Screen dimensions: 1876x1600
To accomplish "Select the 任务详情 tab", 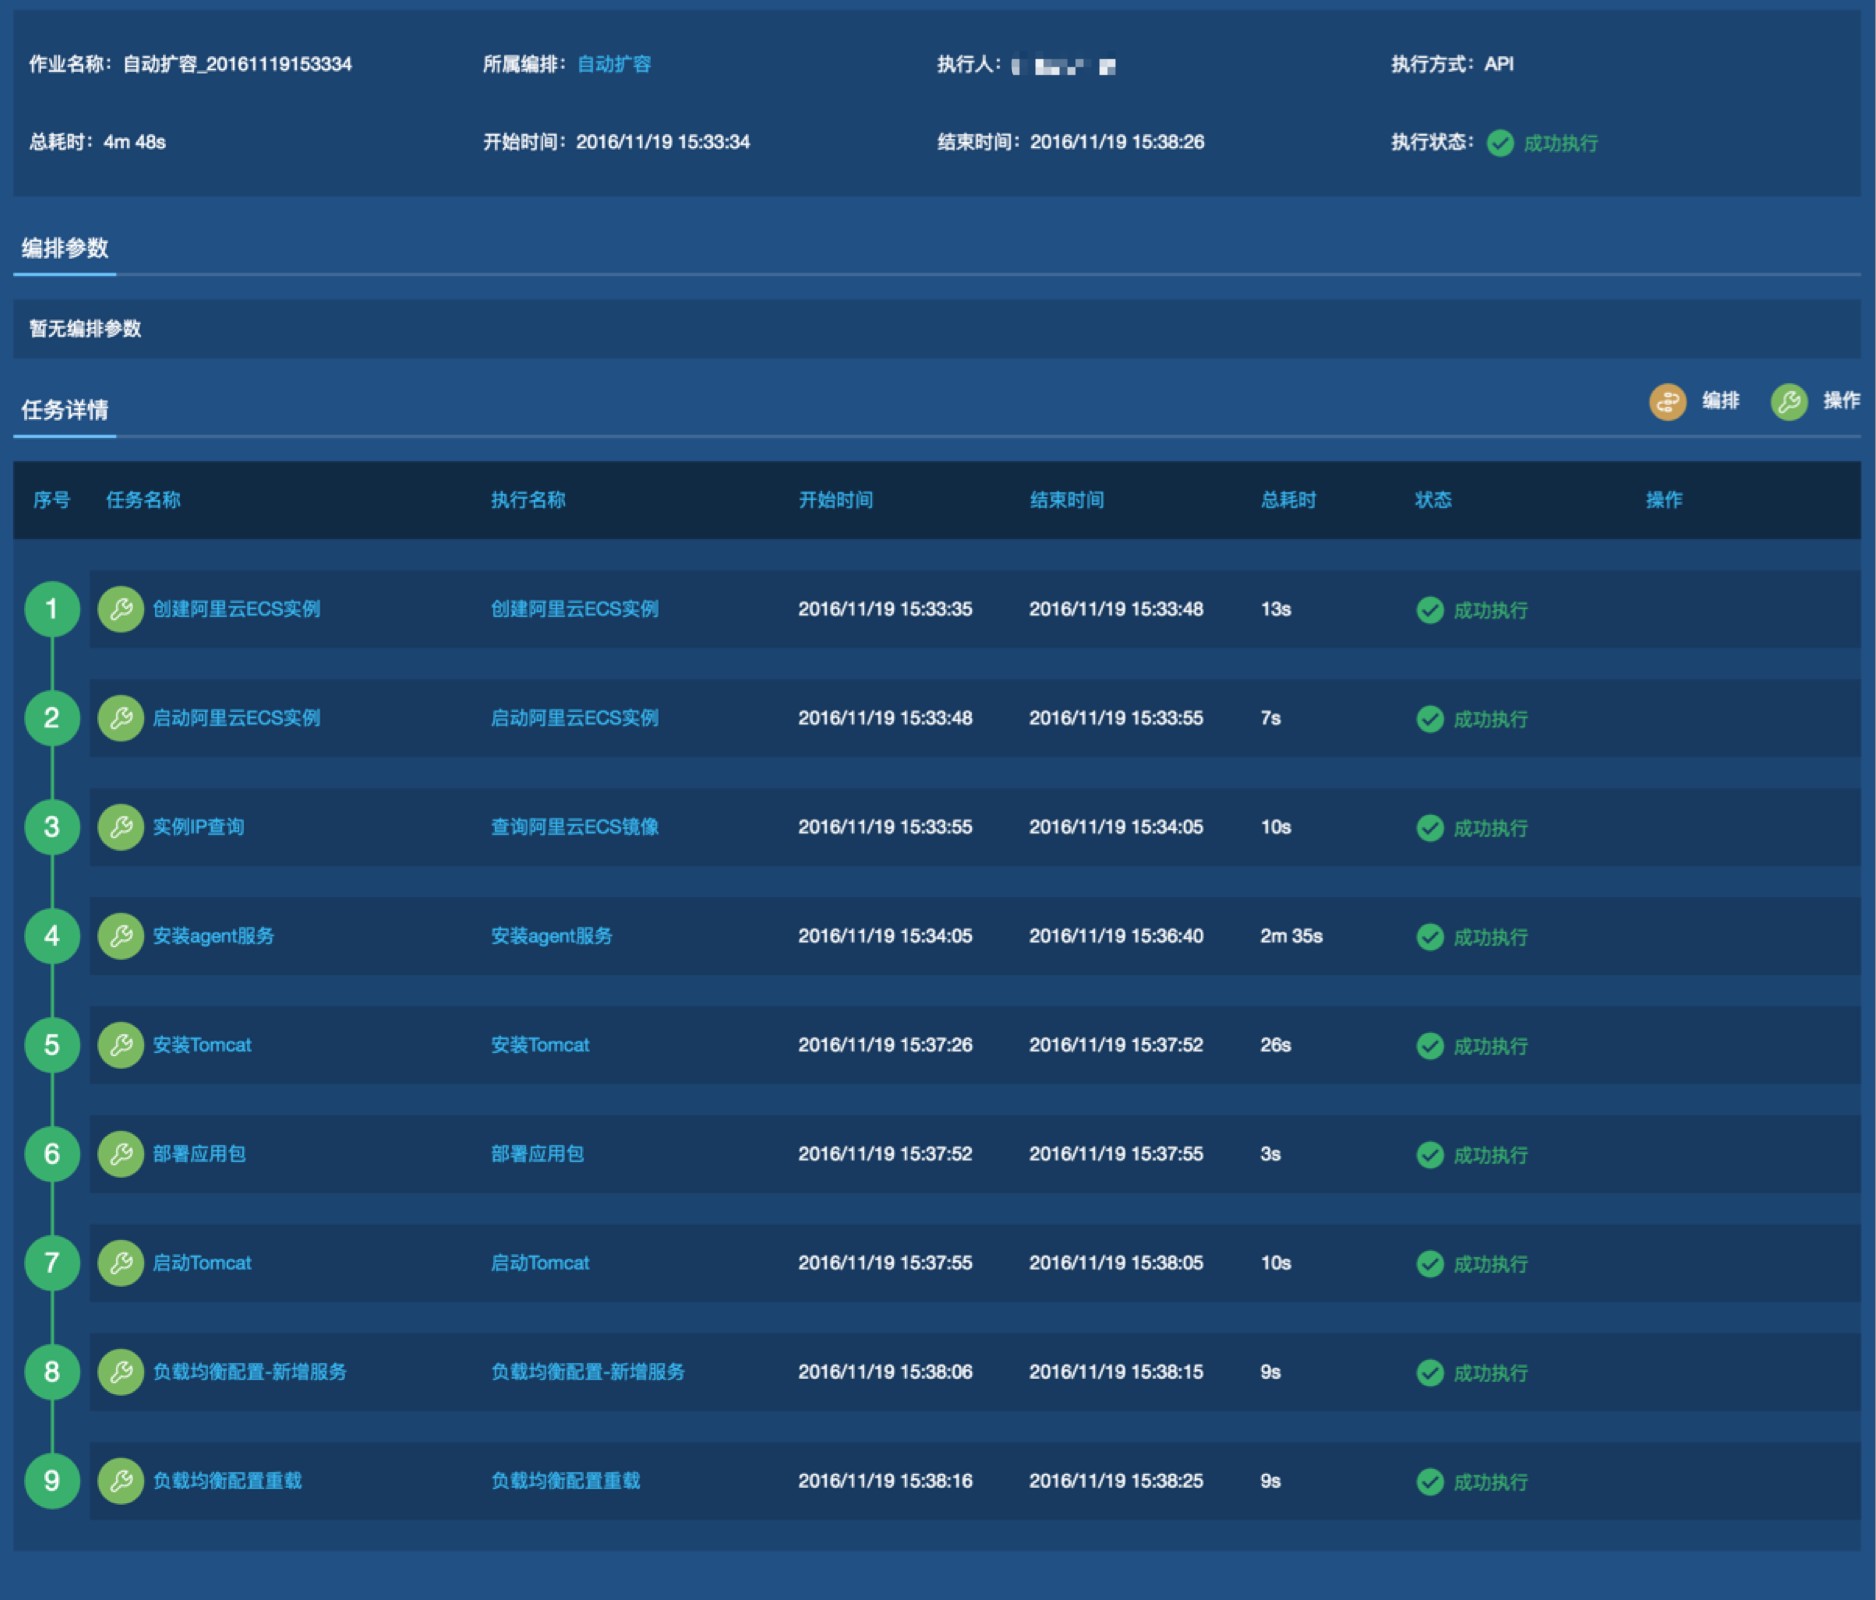I will 65,410.
